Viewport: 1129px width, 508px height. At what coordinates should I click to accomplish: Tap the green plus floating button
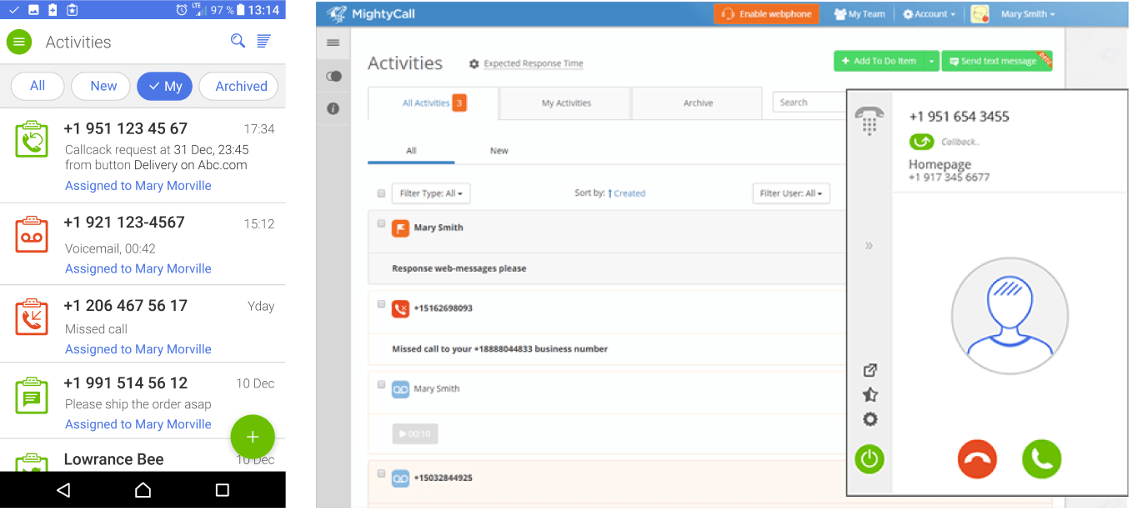(252, 437)
